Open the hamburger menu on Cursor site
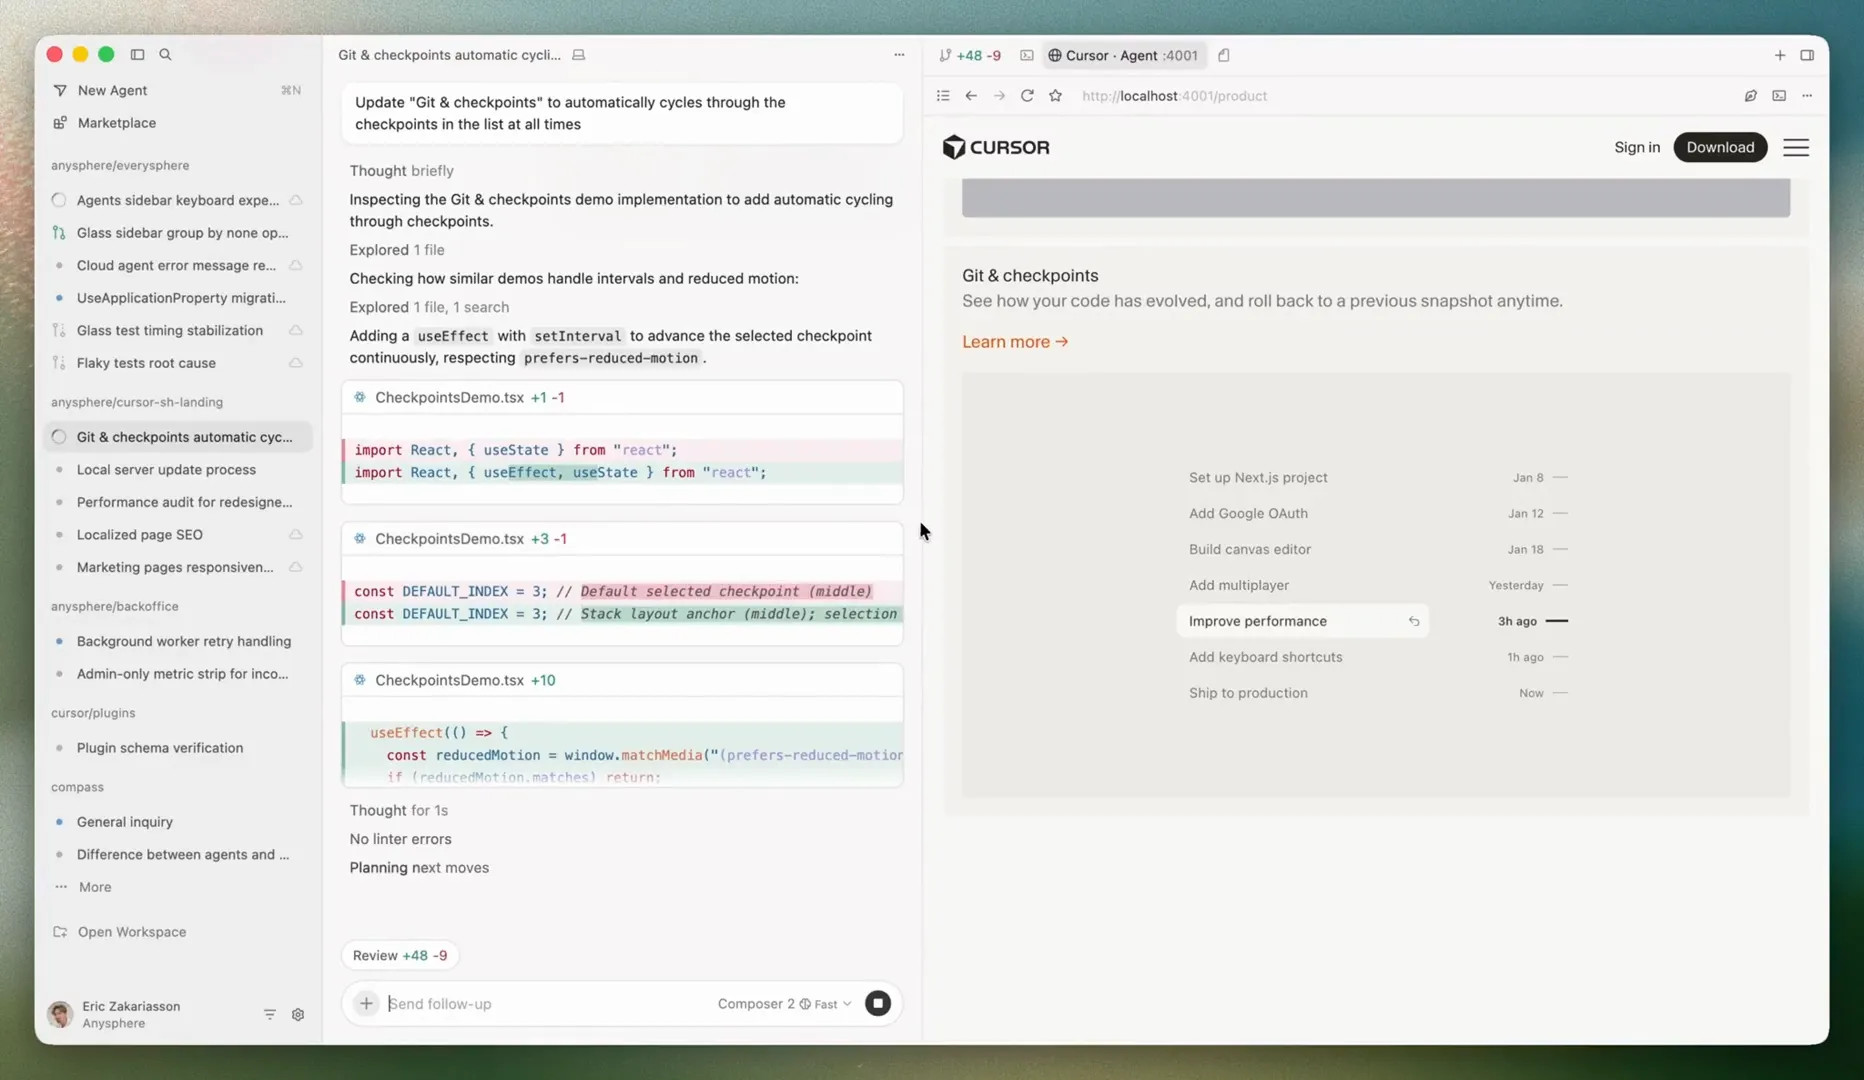This screenshot has width=1864, height=1080. click(1796, 147)
